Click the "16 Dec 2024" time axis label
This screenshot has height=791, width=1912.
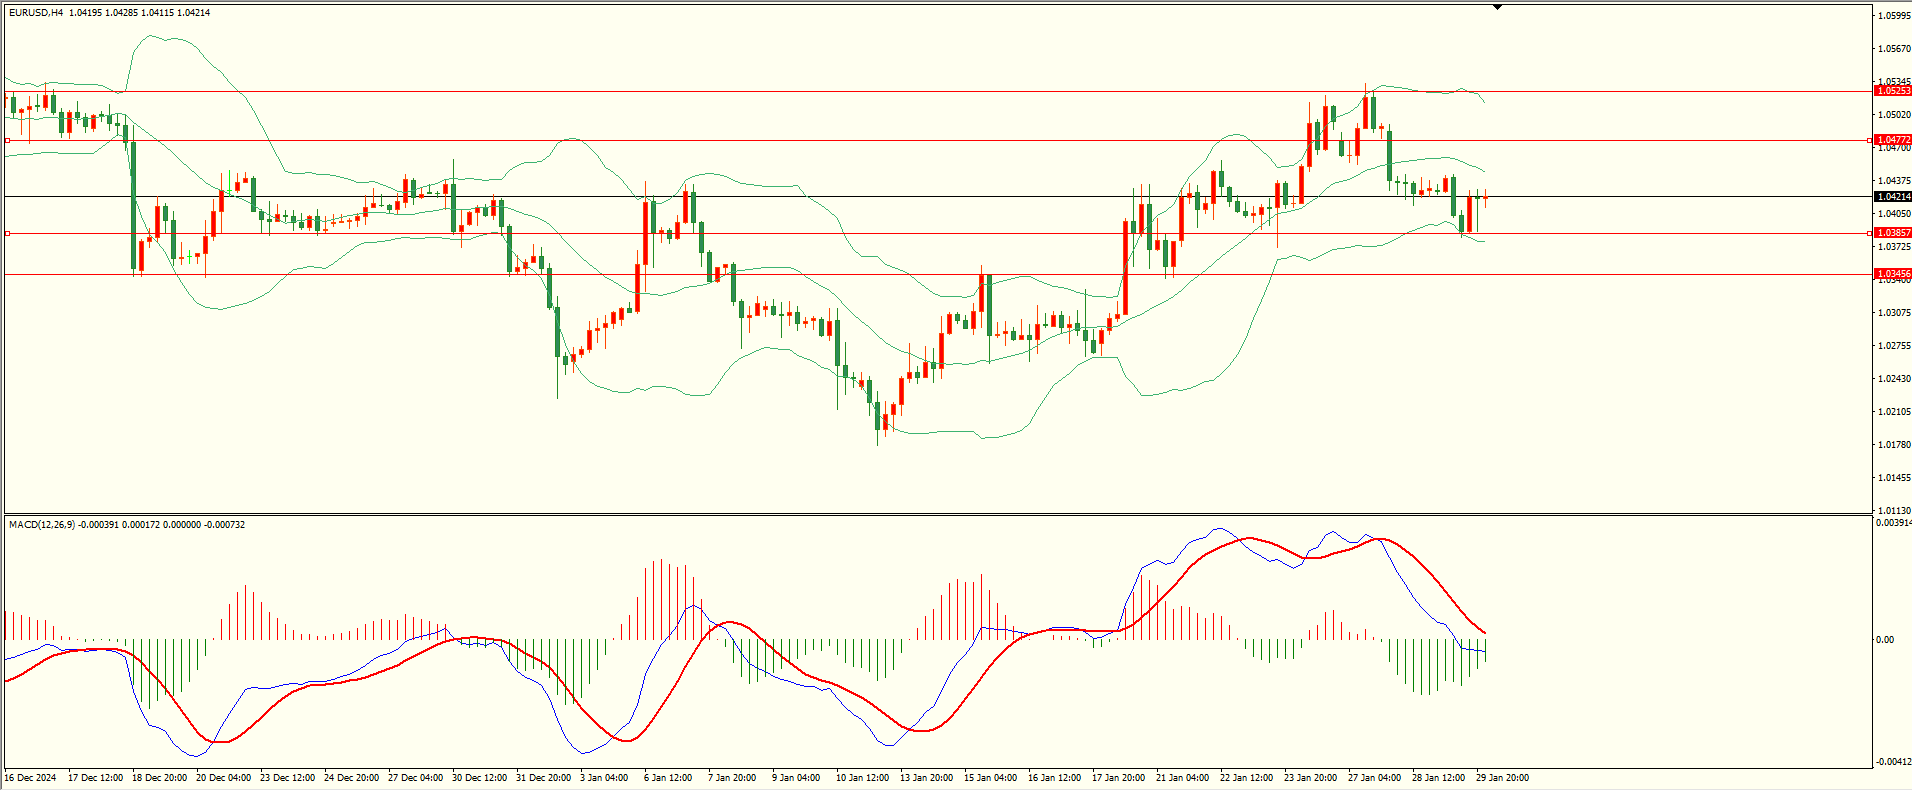[31, 778]
